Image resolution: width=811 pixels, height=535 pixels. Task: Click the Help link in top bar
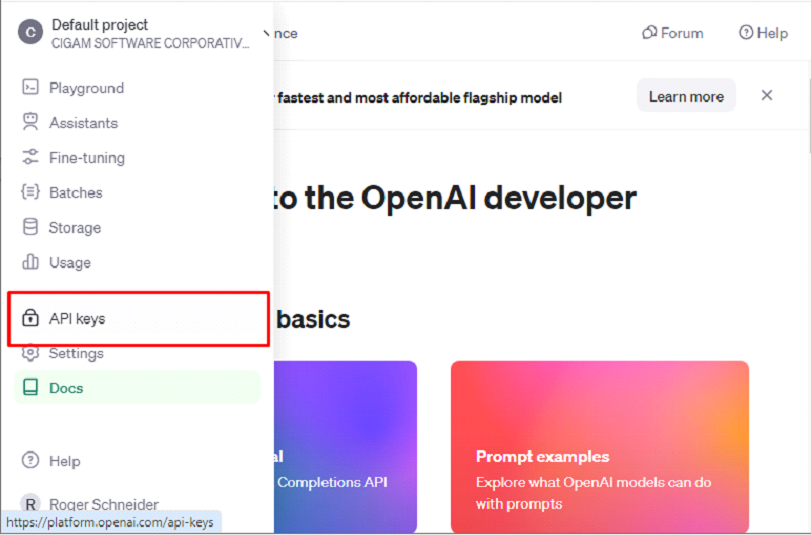(x=763, y=33)
